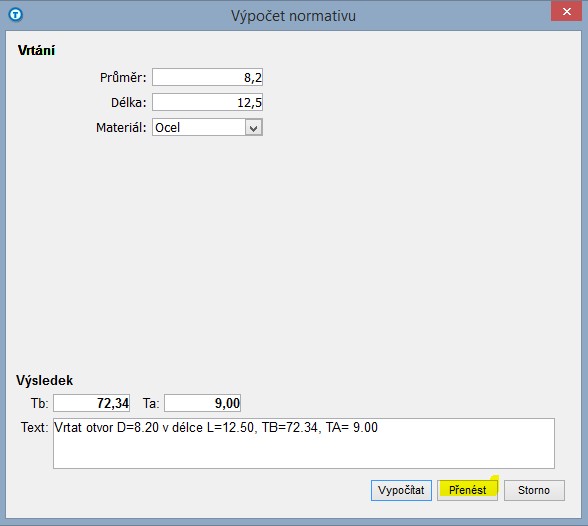Click the application icon in the title bar
588x526 pixels.
16,15
